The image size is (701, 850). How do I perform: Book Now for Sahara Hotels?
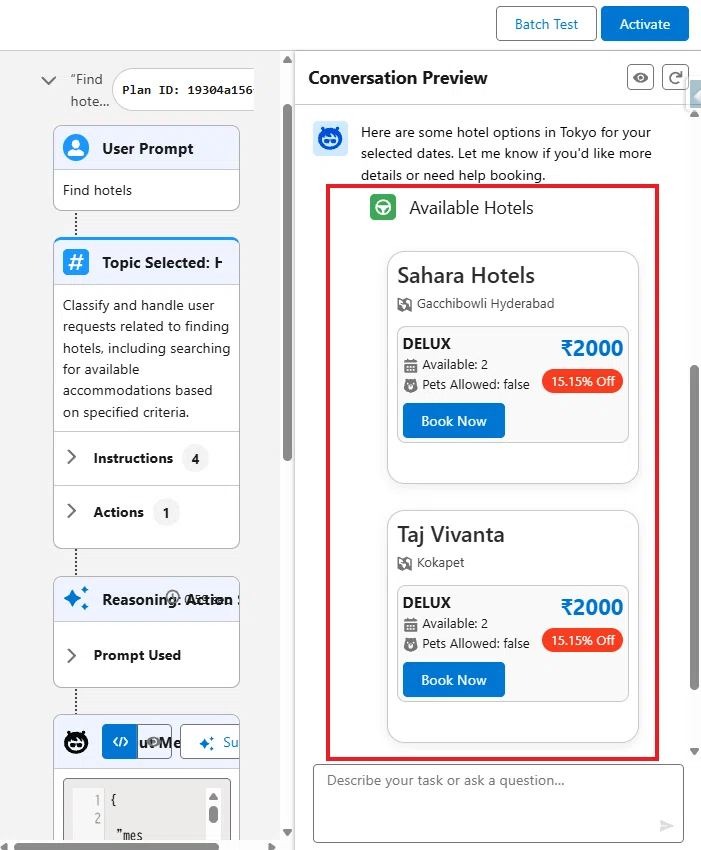pyautogui.click(x=454, y=421)
